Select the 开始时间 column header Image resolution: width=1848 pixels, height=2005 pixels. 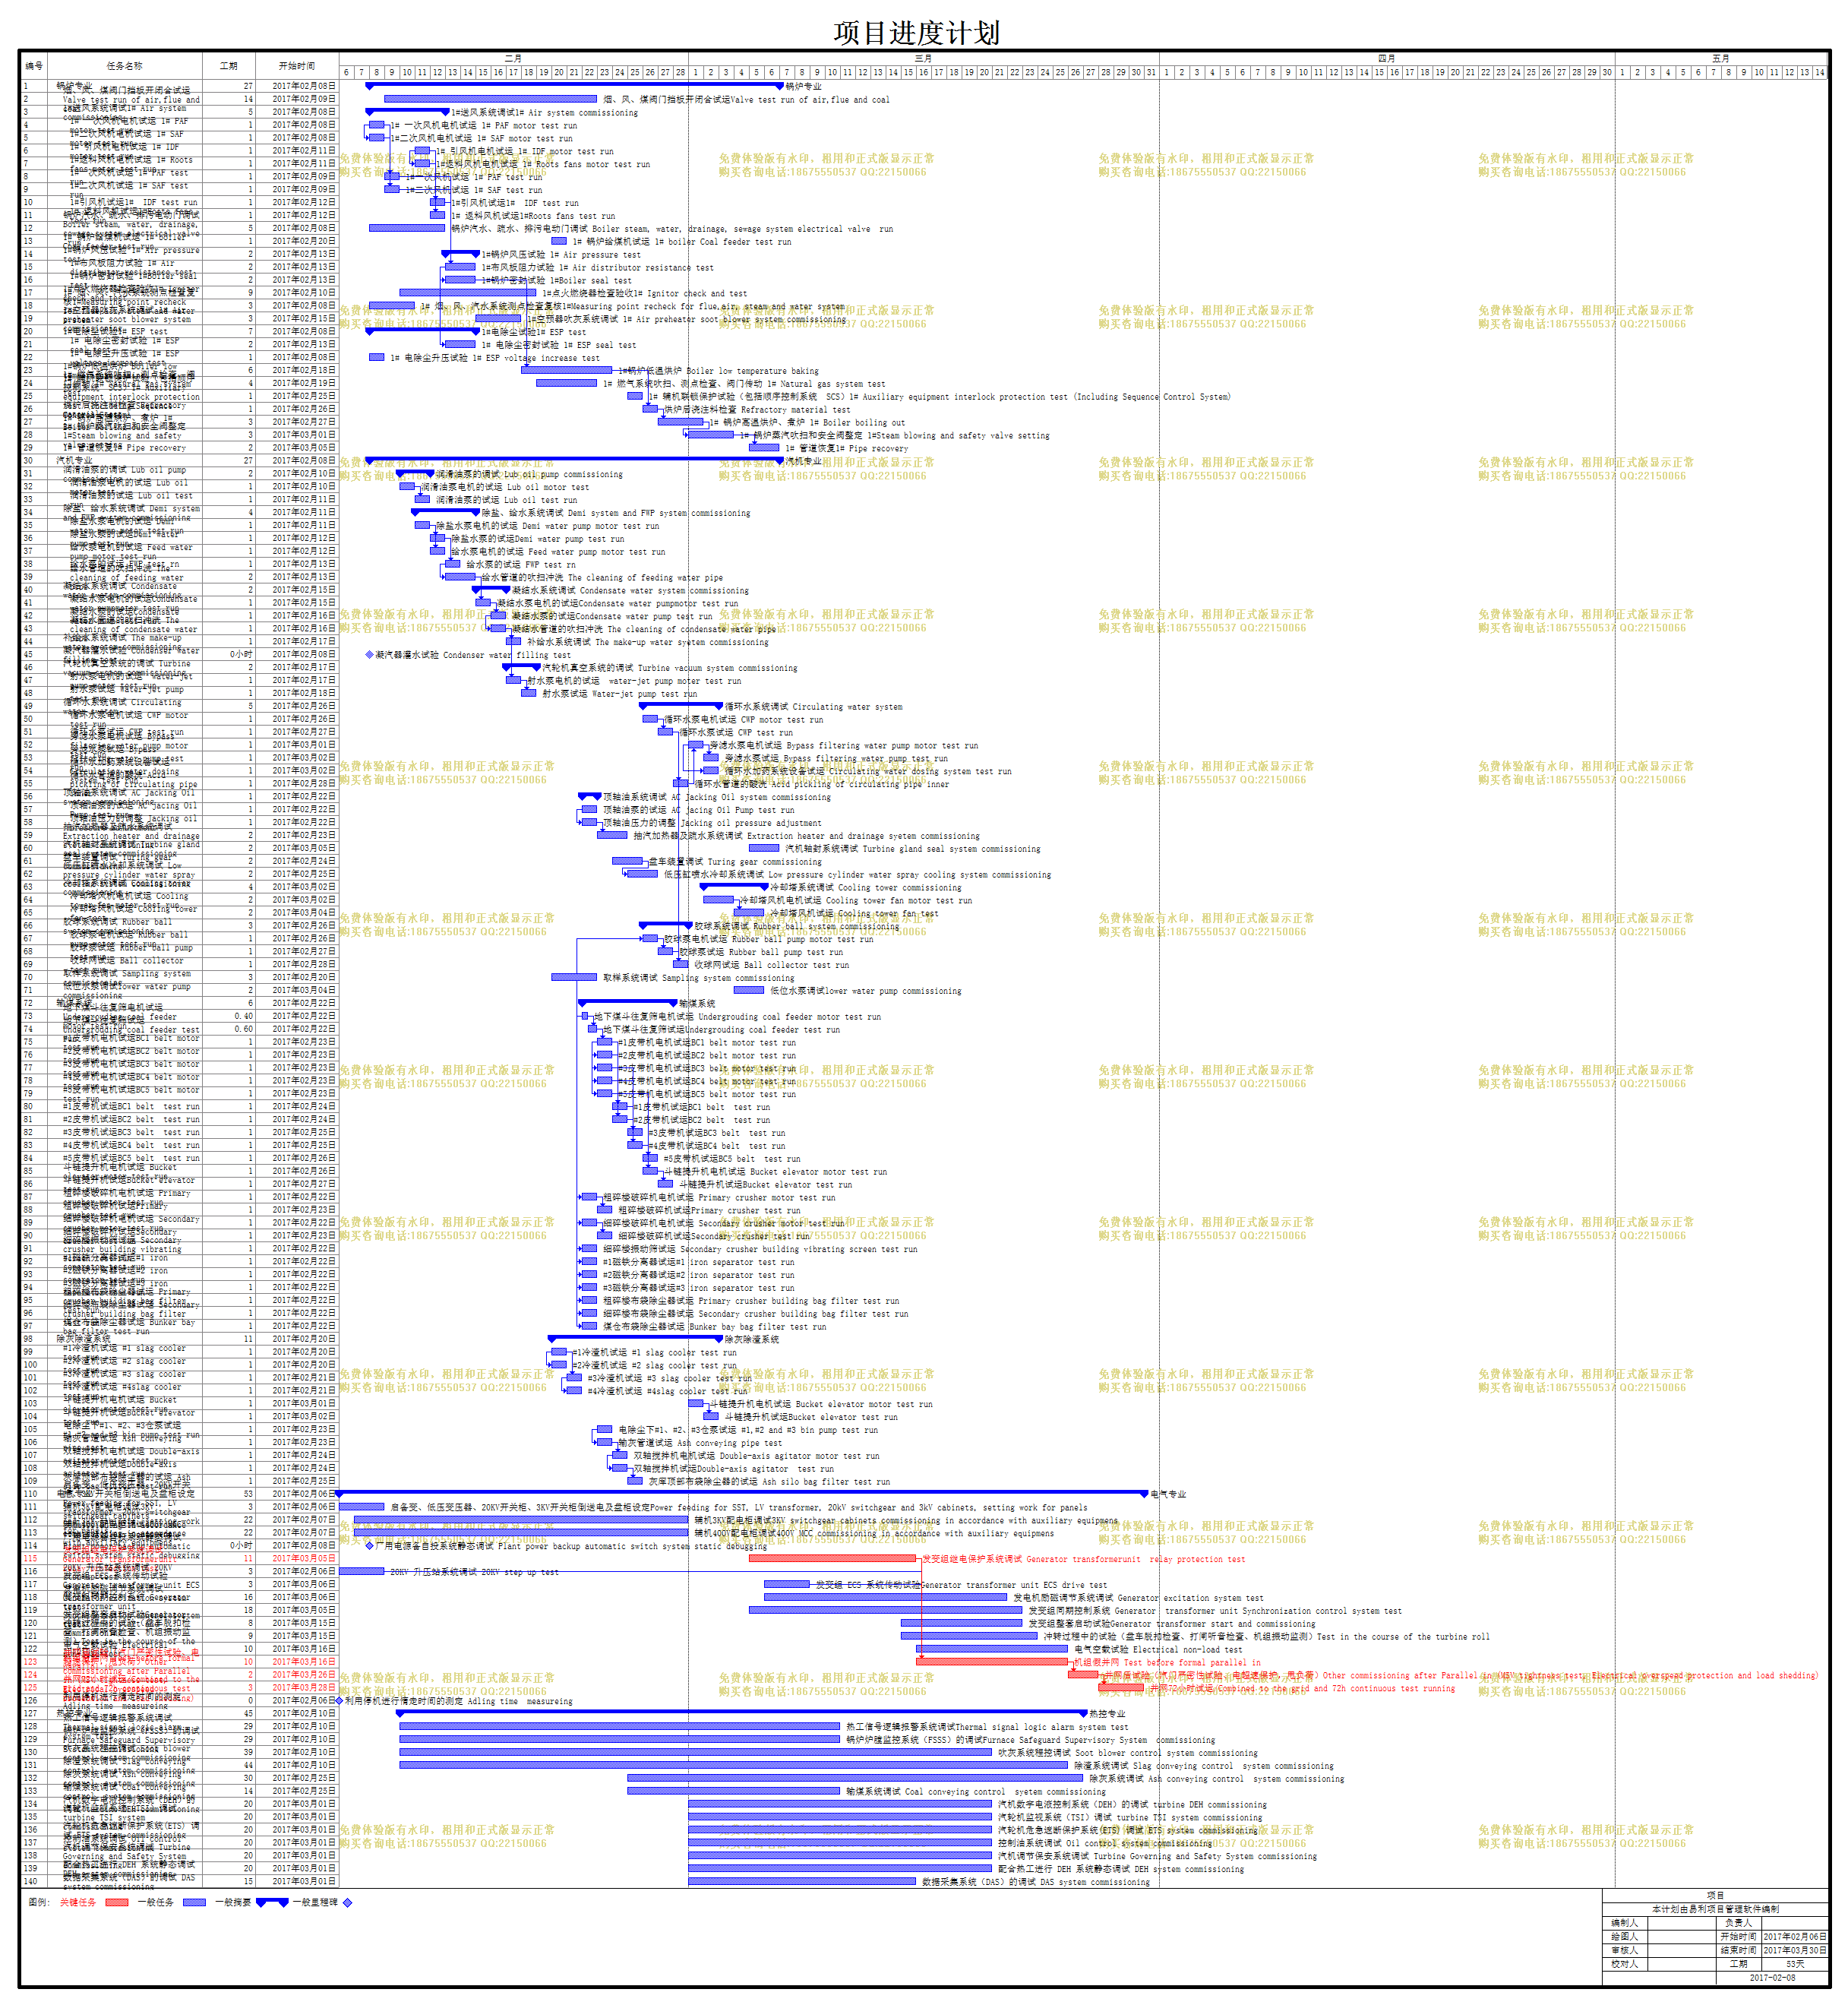(x=297, y=66)
